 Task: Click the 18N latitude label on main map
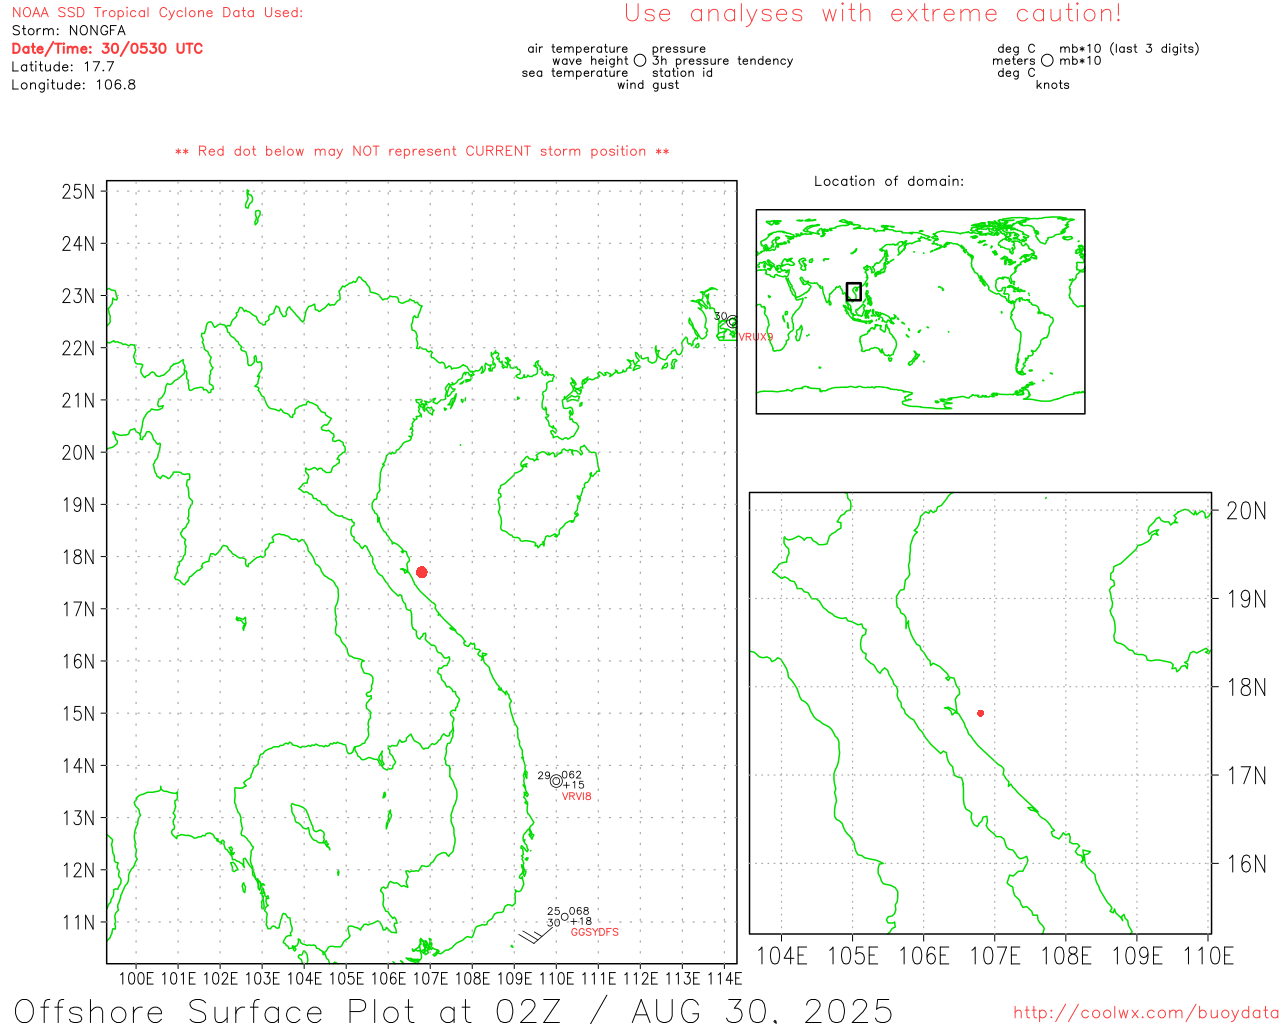click(x=78, y=557)
